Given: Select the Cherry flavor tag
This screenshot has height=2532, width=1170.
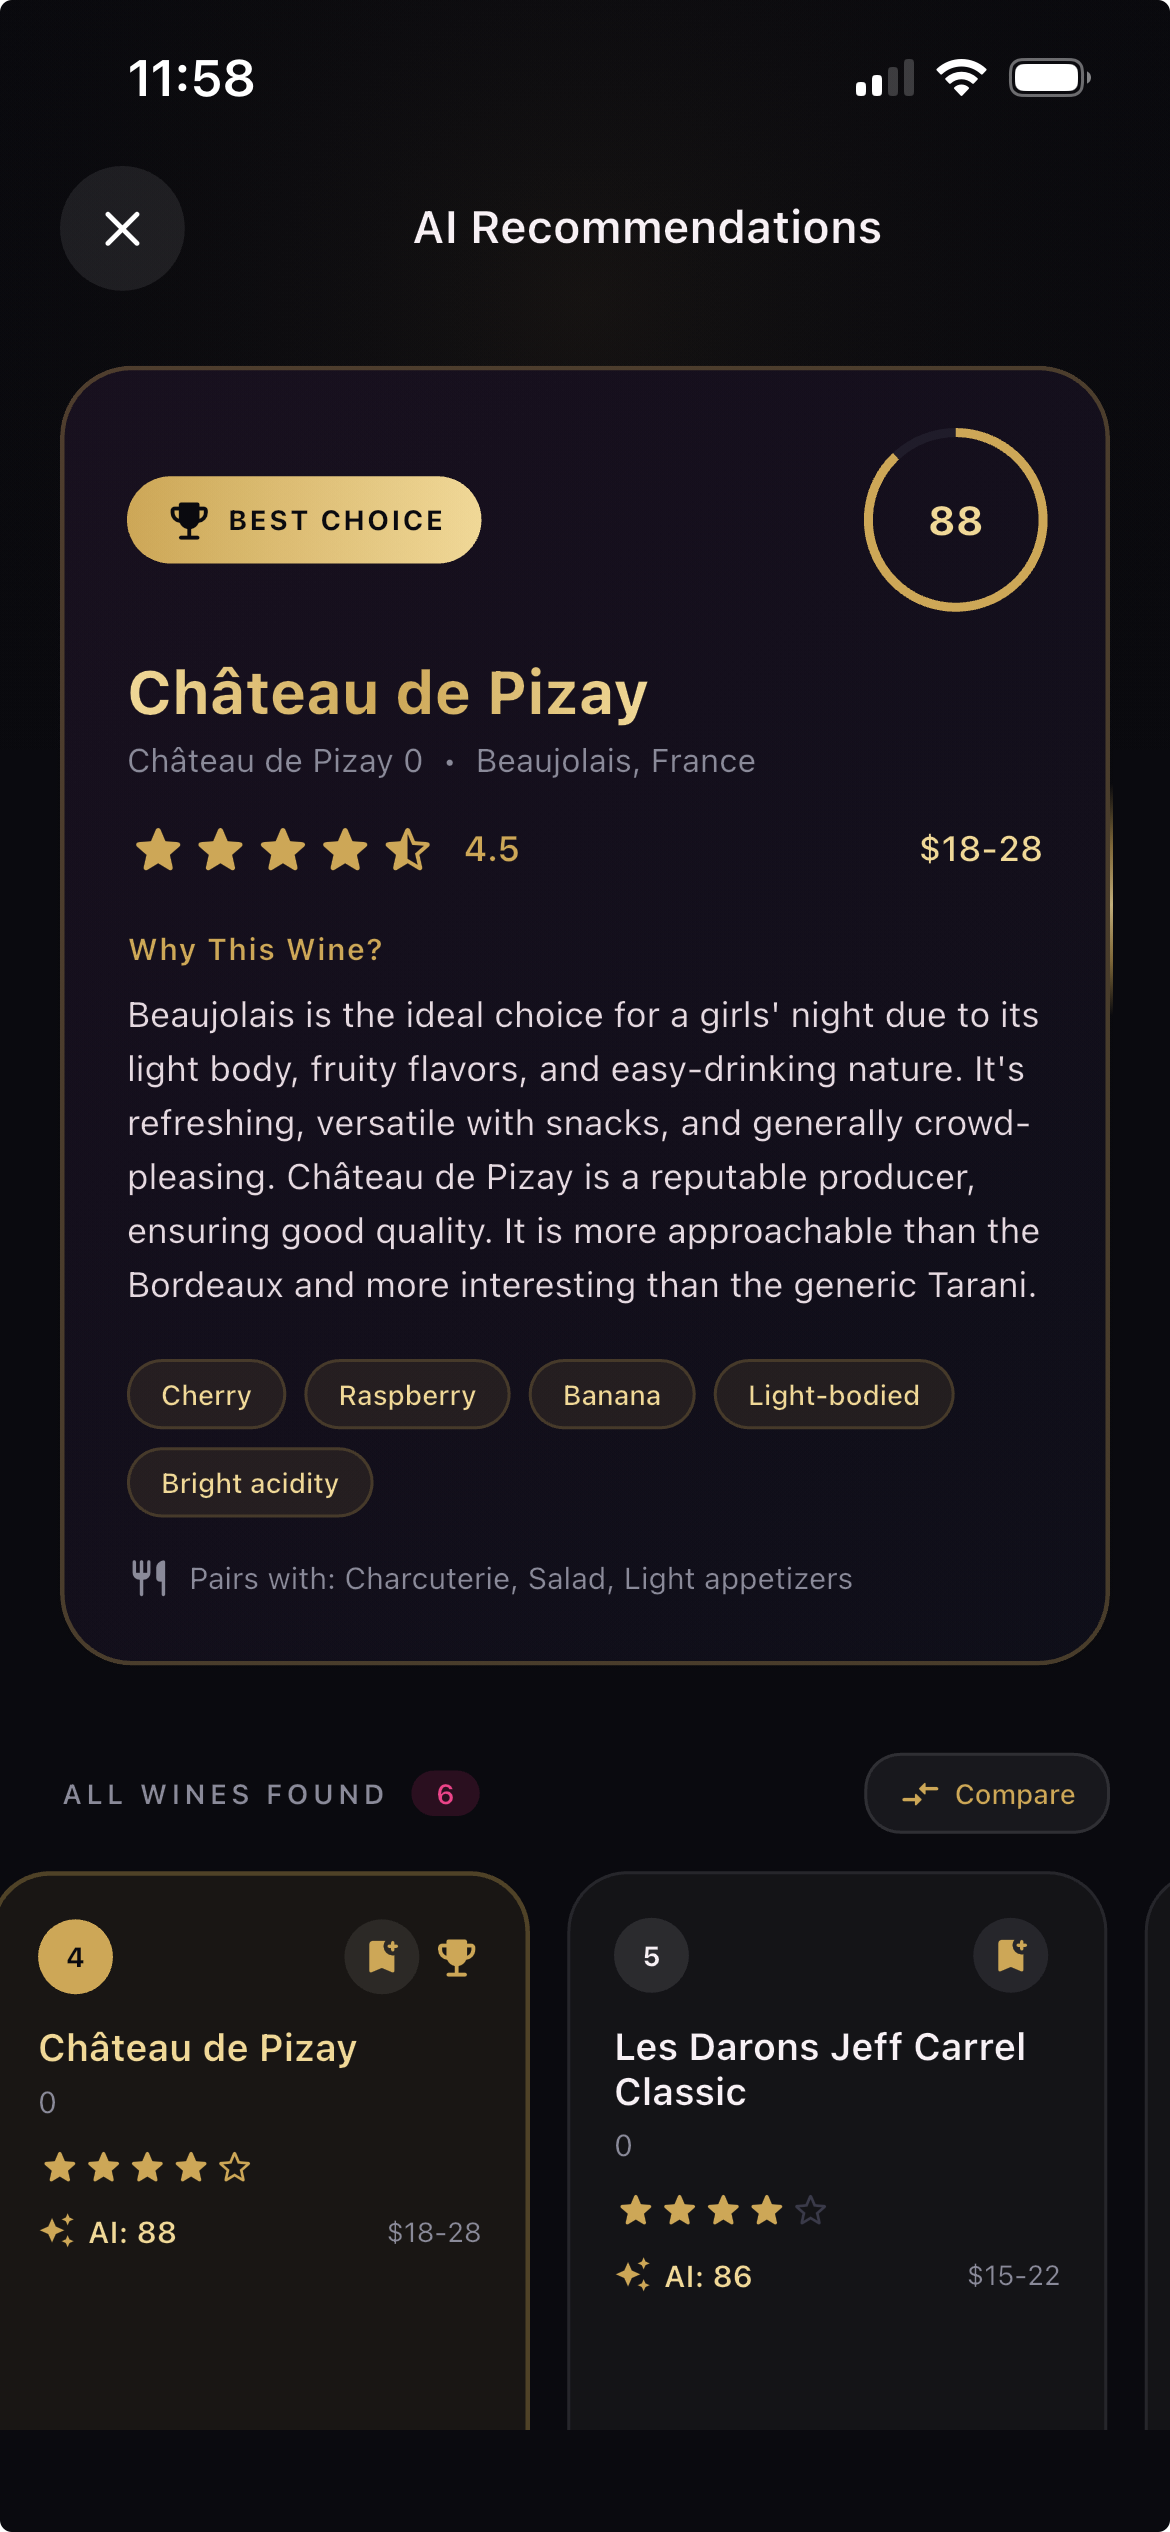Looking at the screenshot, I should (206, 1395).
